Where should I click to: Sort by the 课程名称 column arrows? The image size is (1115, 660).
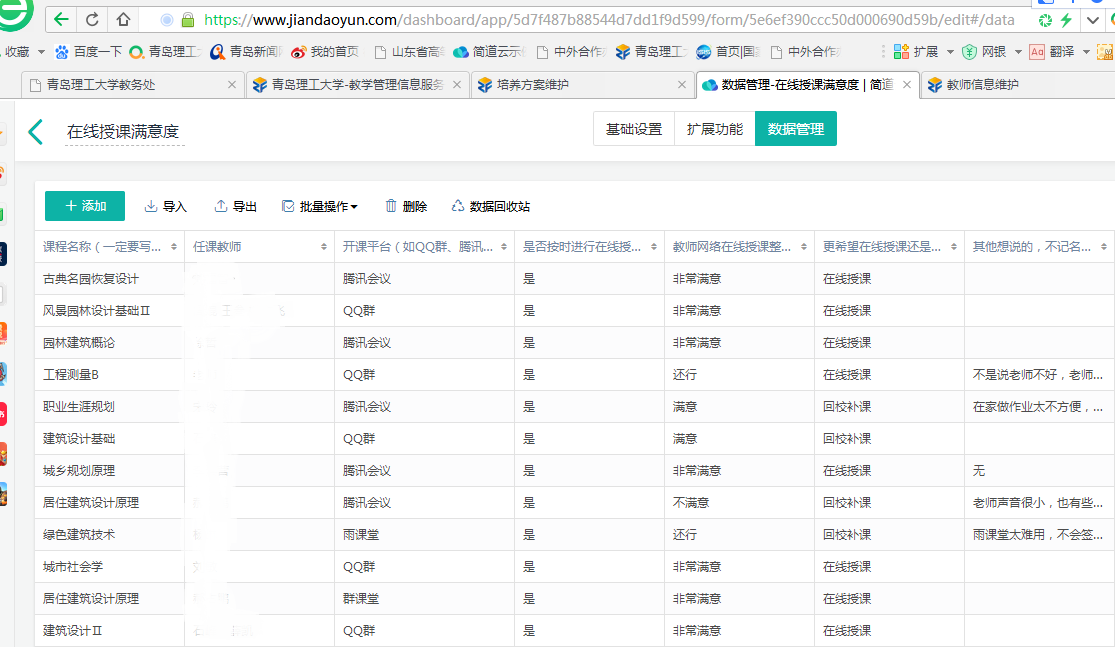pos(175,247)
